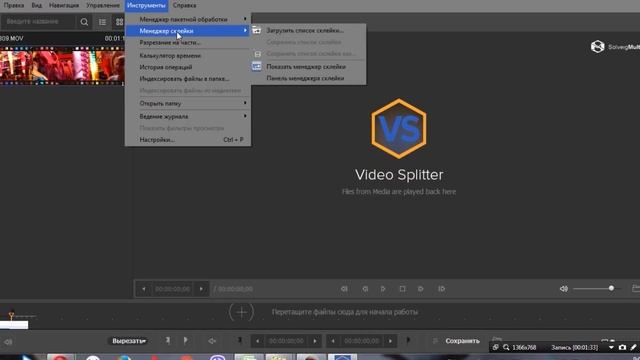The height and width of the screenshot is (360, 640).
Task: Open История операций
Action: pos(188,67)
